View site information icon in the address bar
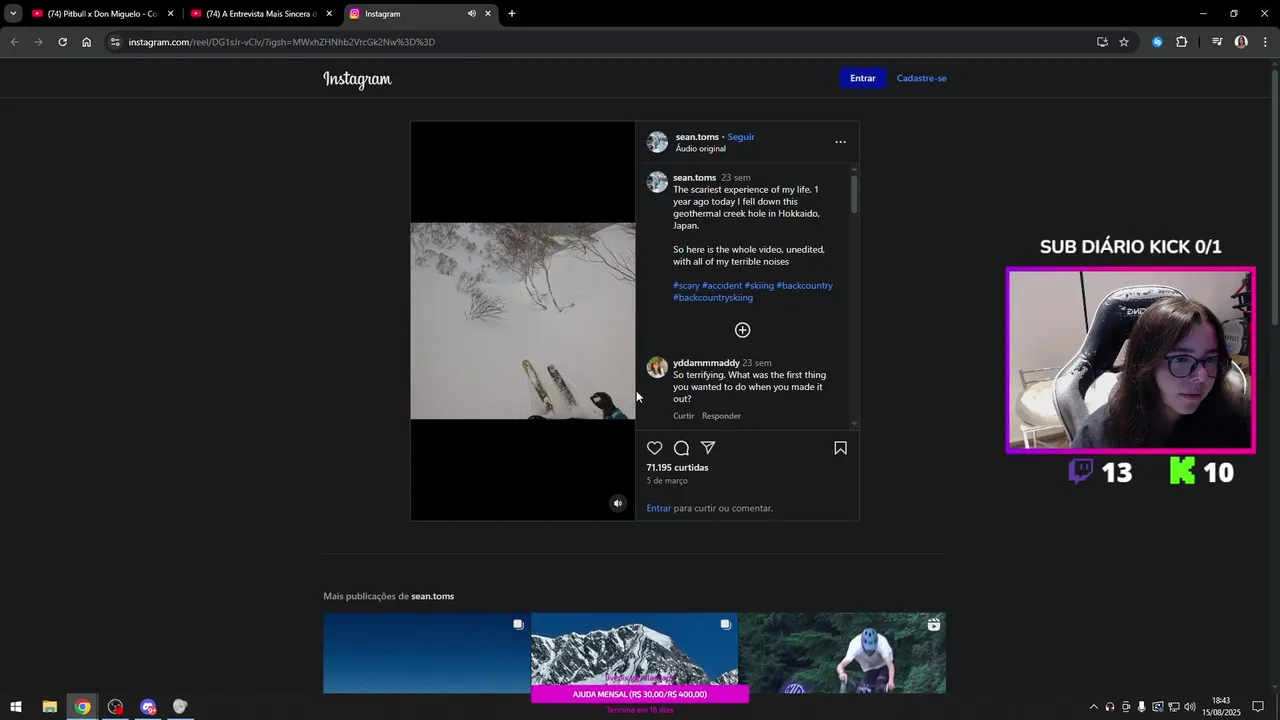Image resolution: width=1280 pixels, height=720 pixels. pos(115,42)
